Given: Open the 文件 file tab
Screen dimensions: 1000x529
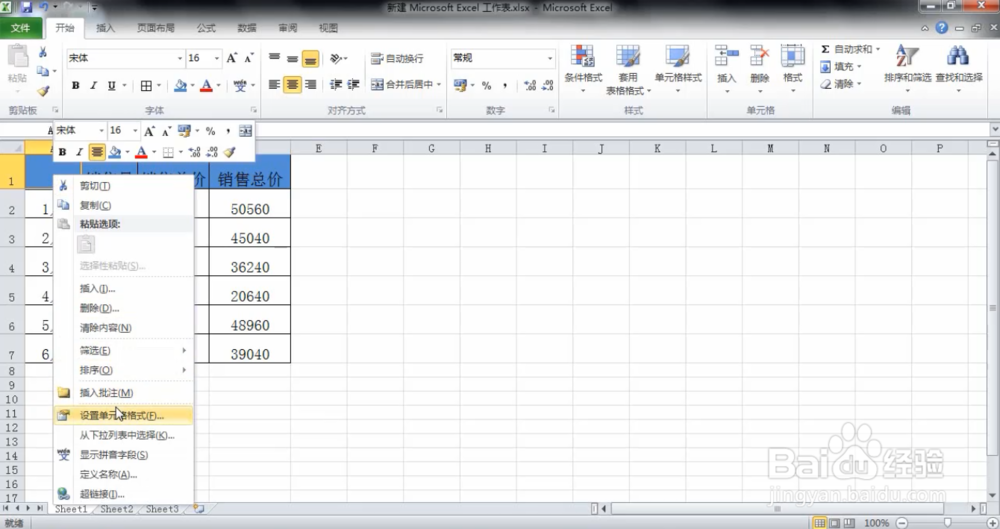Looking at the screenshot, I should [x=21, y=28].
